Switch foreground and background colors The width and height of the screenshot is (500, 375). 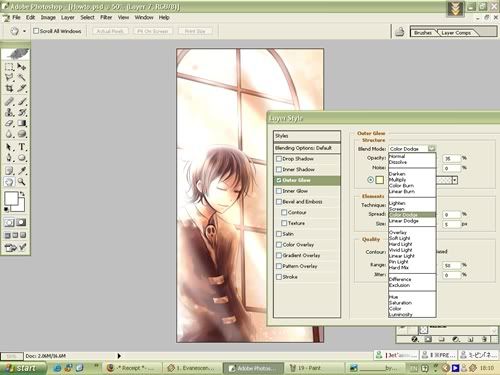(x=22, y=193)
